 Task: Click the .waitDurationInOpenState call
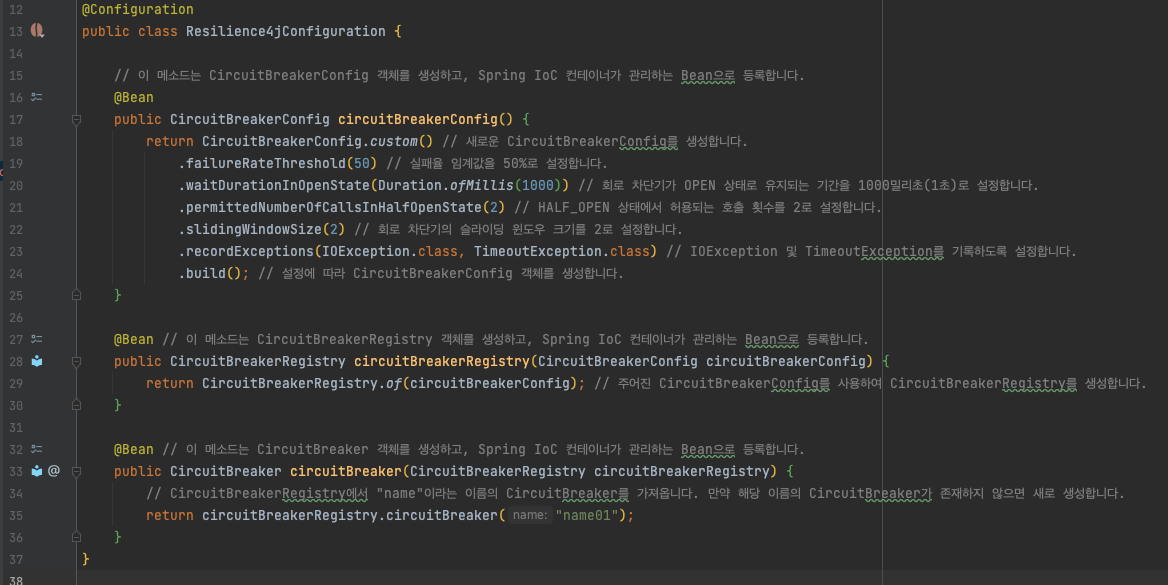coord(274,186)
